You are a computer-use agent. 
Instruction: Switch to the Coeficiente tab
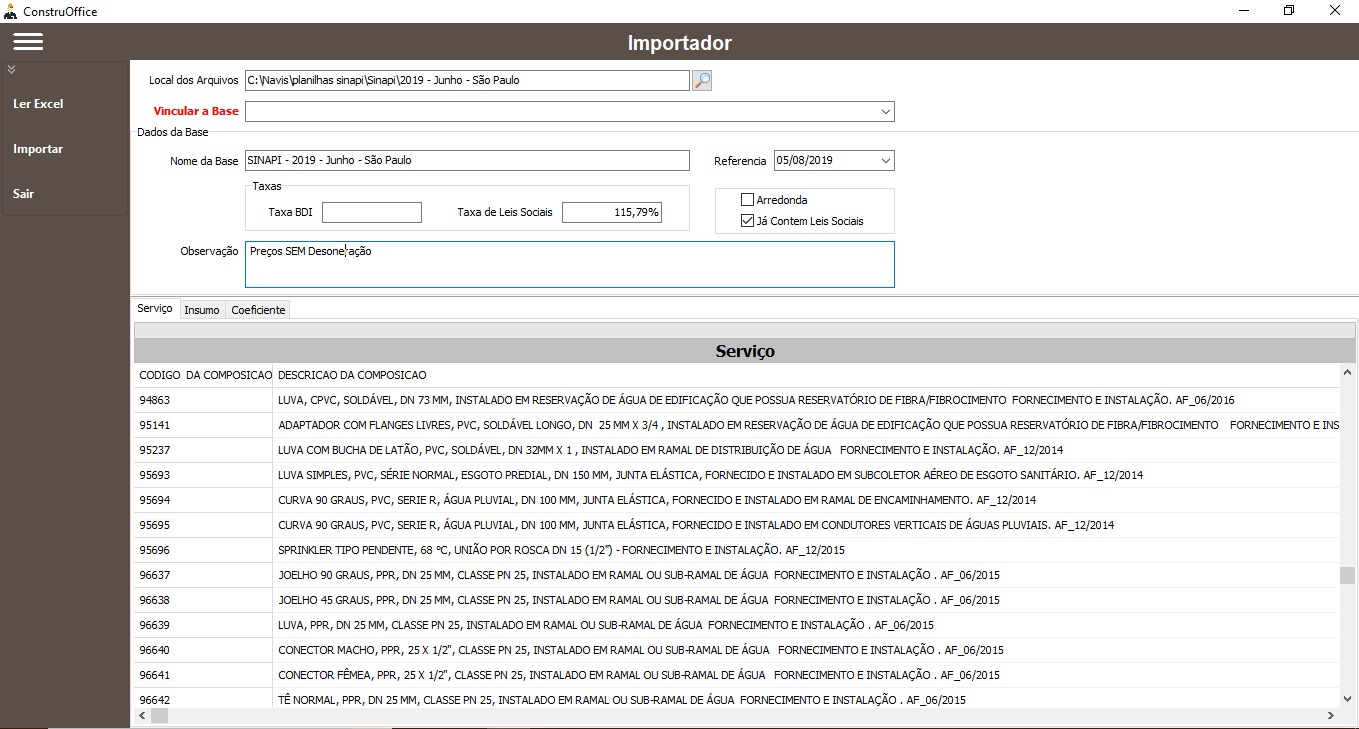[x=258, y=310]
